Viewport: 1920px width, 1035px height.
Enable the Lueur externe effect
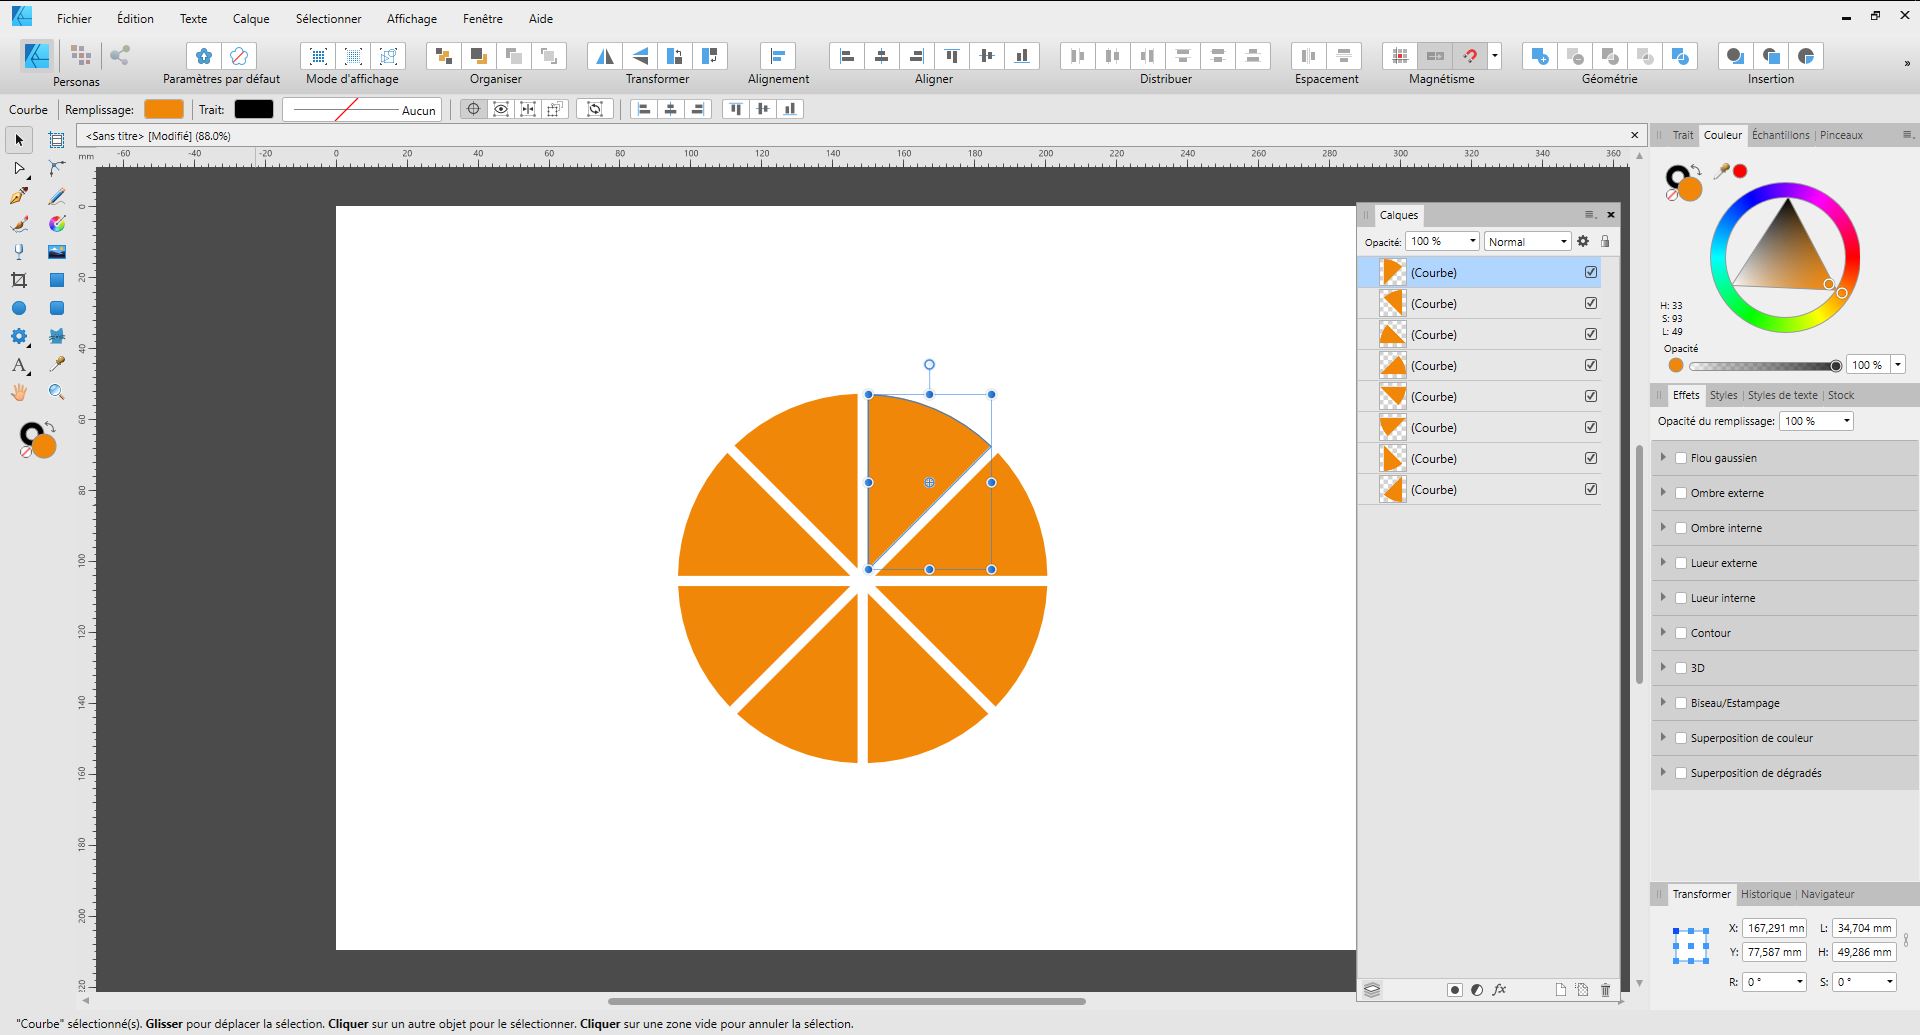[1681, 563]
